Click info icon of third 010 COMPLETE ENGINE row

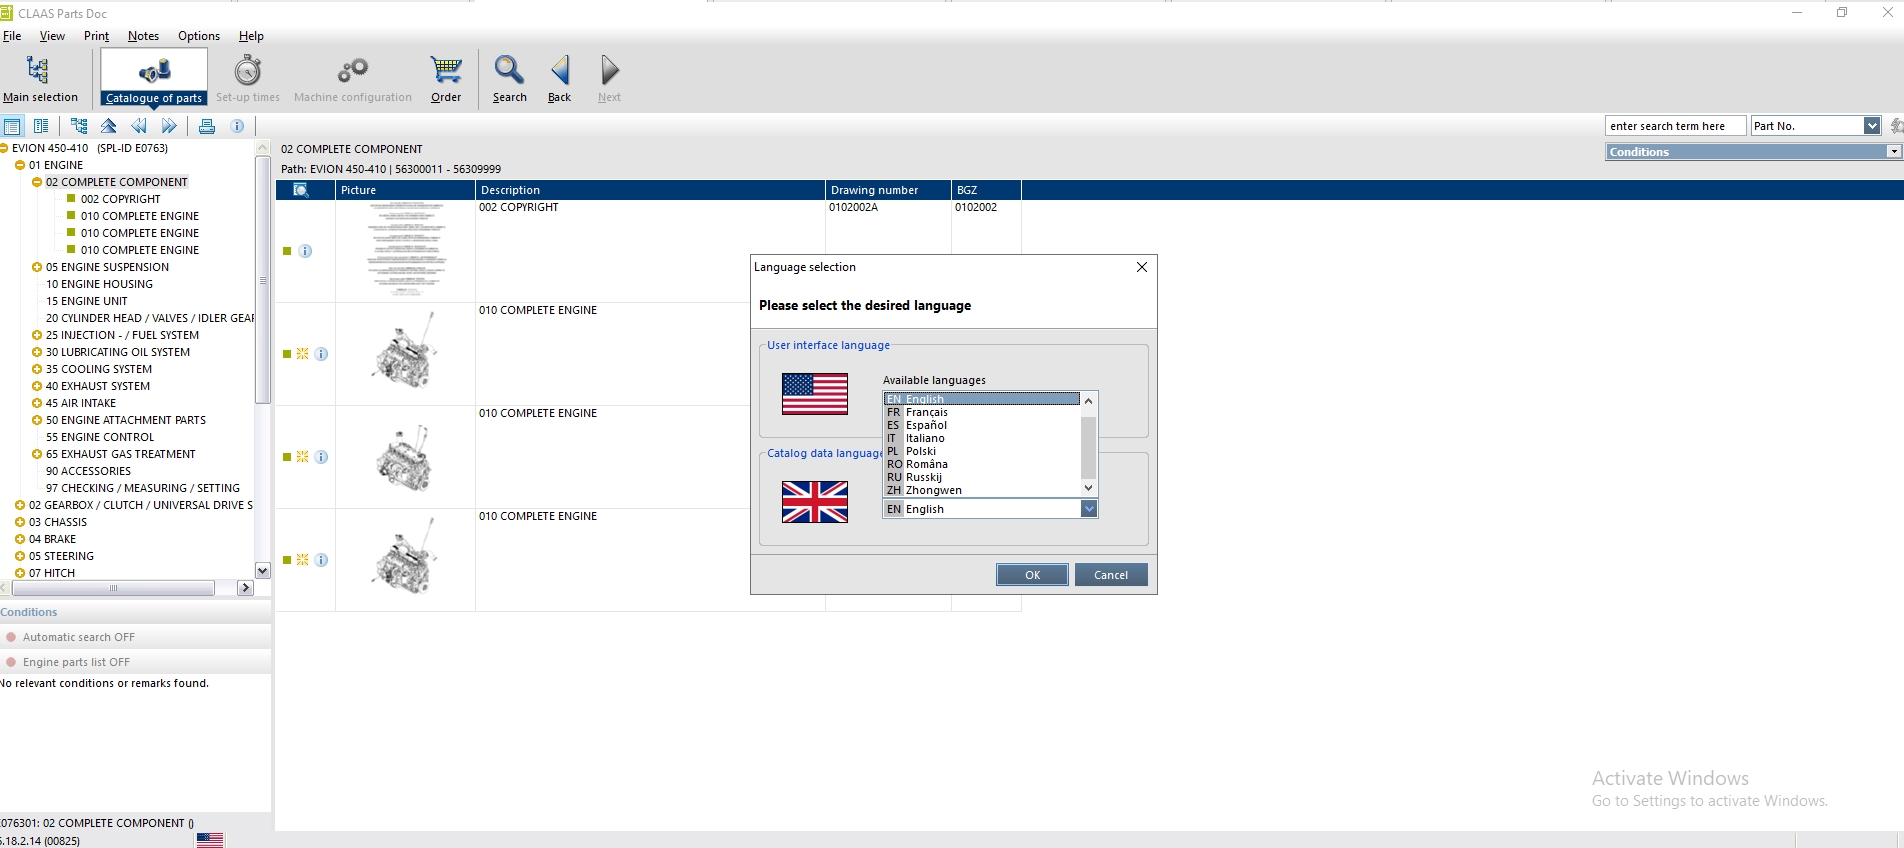click(321, 560)
